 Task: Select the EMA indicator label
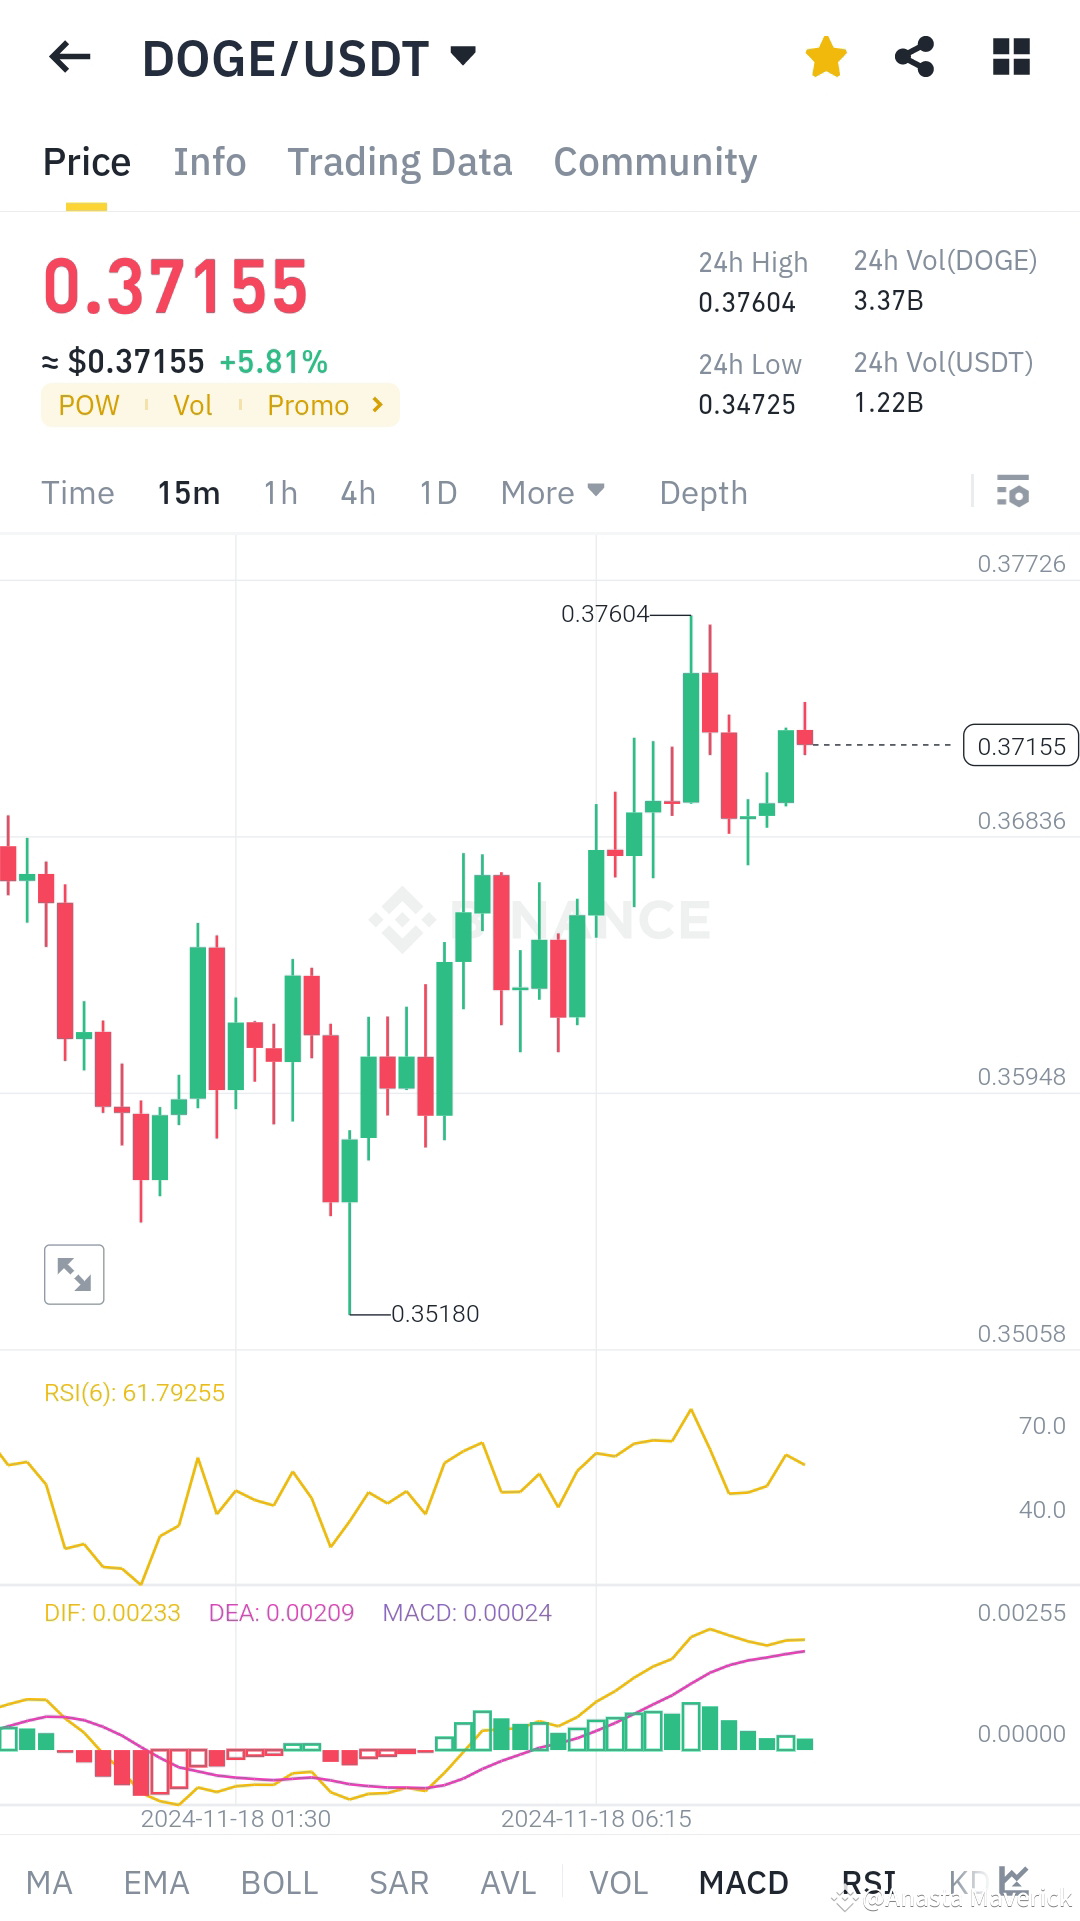pos(156,1881)
